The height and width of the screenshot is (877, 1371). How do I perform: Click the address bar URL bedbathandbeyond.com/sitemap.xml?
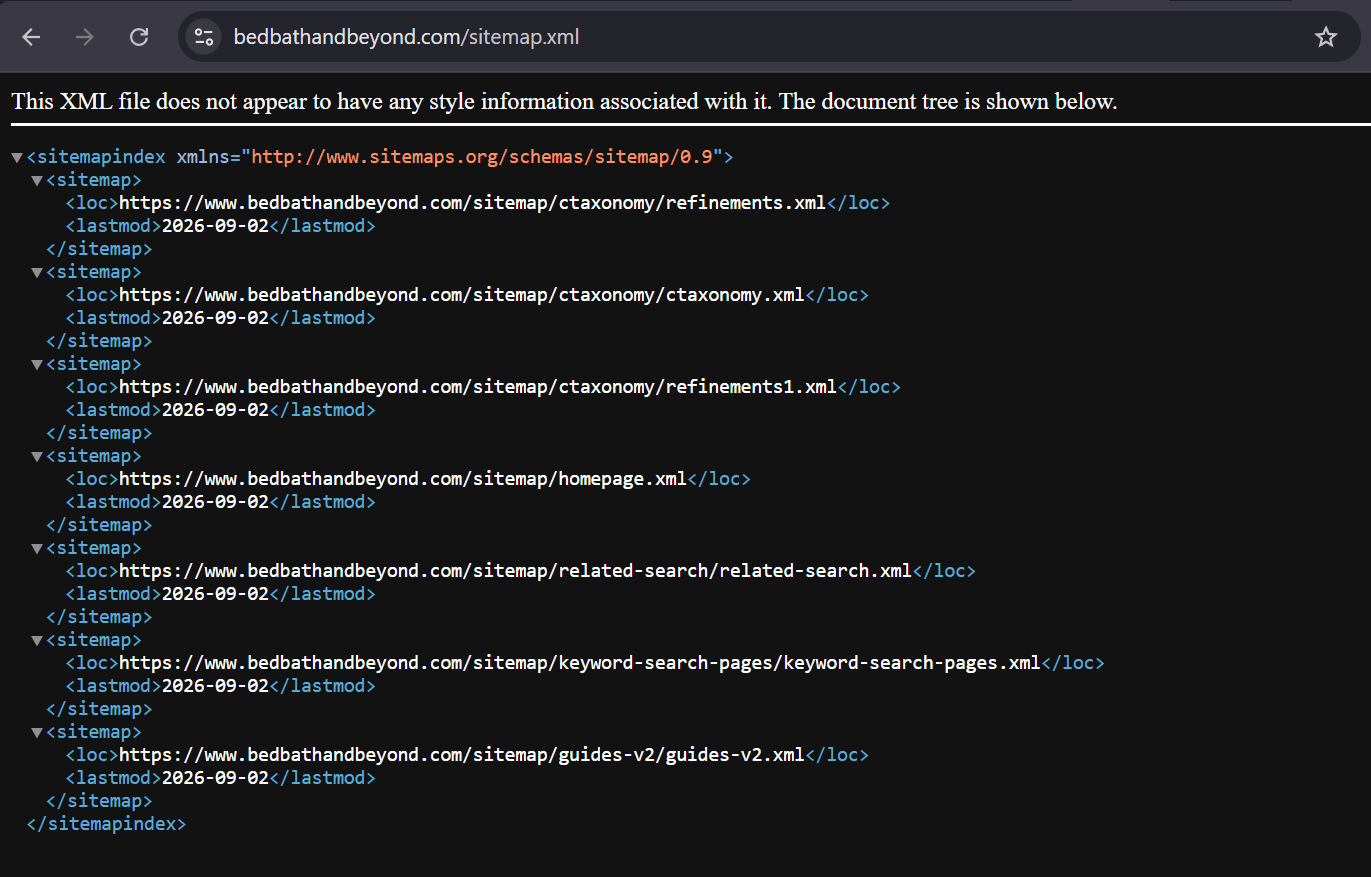point(406,37)
